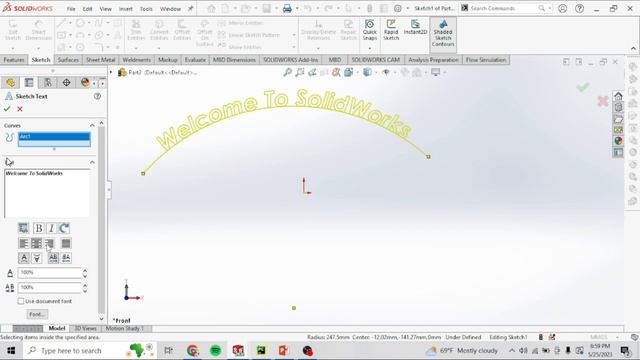The height and width of the screenshot is (360, 640).
Task: Switch to Weldments ribbon tab
Action: [x=137, y=60]
